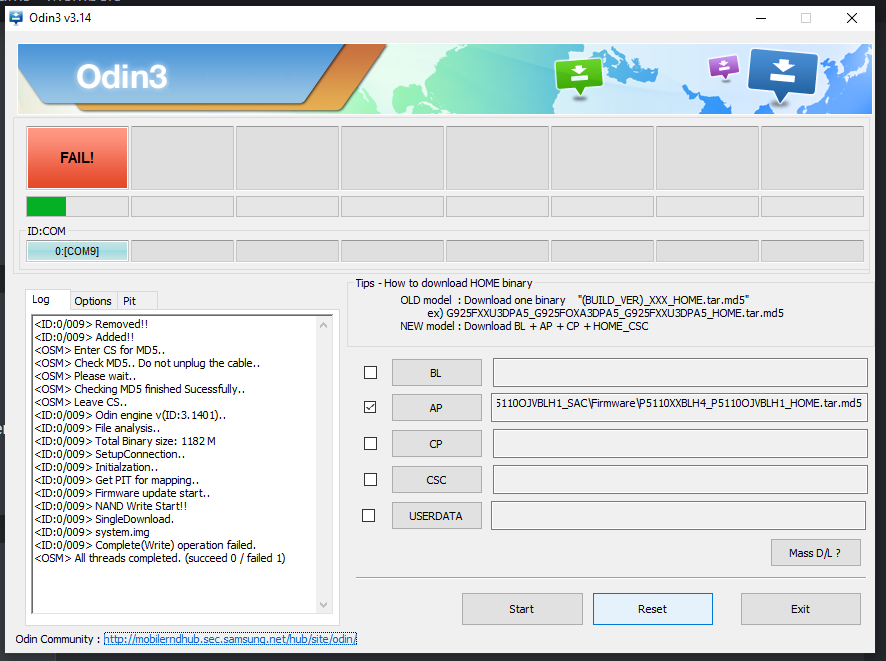Click the blue download icon on banner
Screen dimensions: 886x661
[x=783, y=76]
